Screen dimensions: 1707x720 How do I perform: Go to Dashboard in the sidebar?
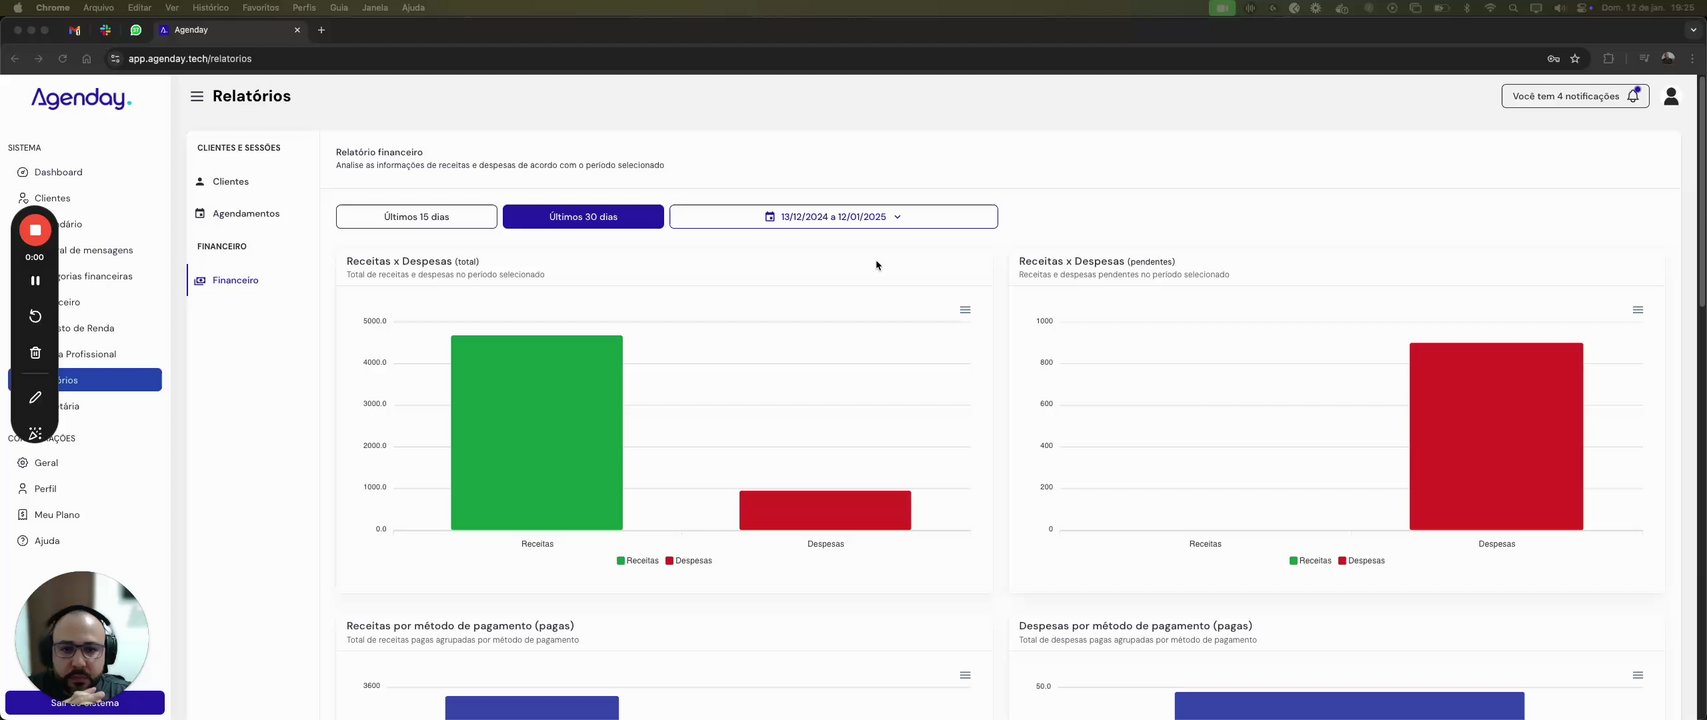click(x=58, y=172)
